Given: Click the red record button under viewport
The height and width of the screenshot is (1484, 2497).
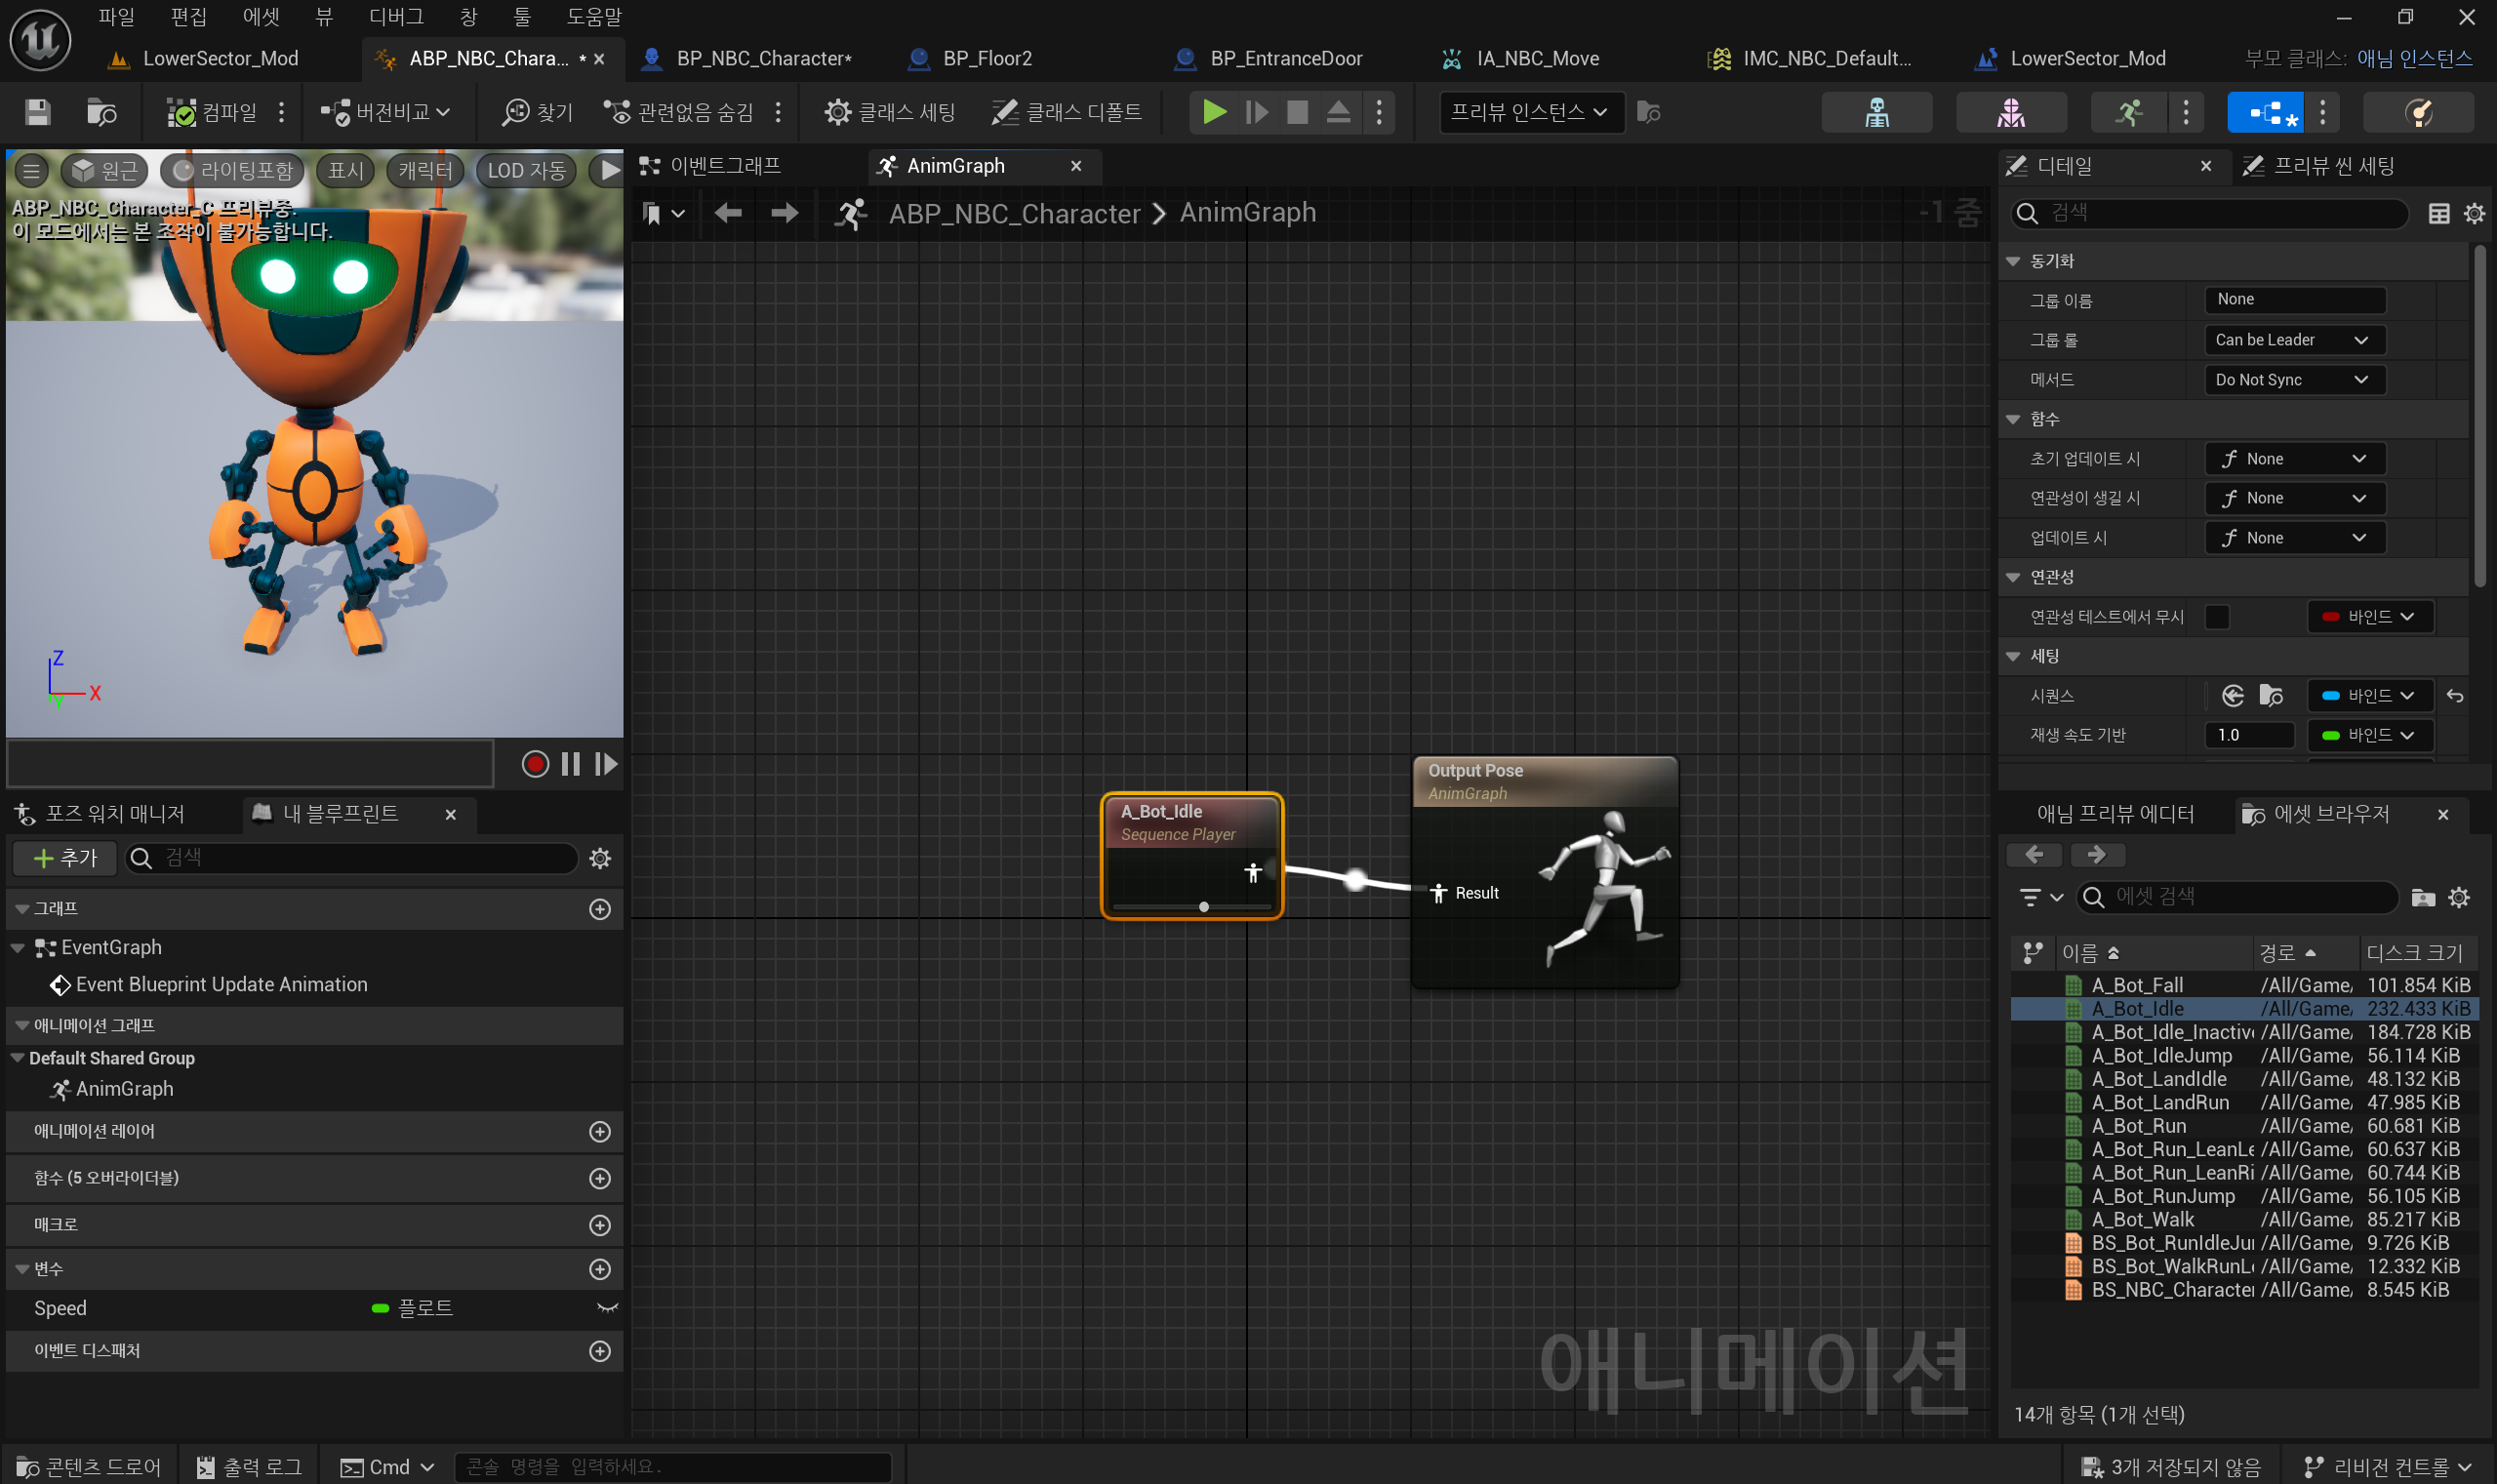Looking at the screenshot, I should [x=535, y=764].
